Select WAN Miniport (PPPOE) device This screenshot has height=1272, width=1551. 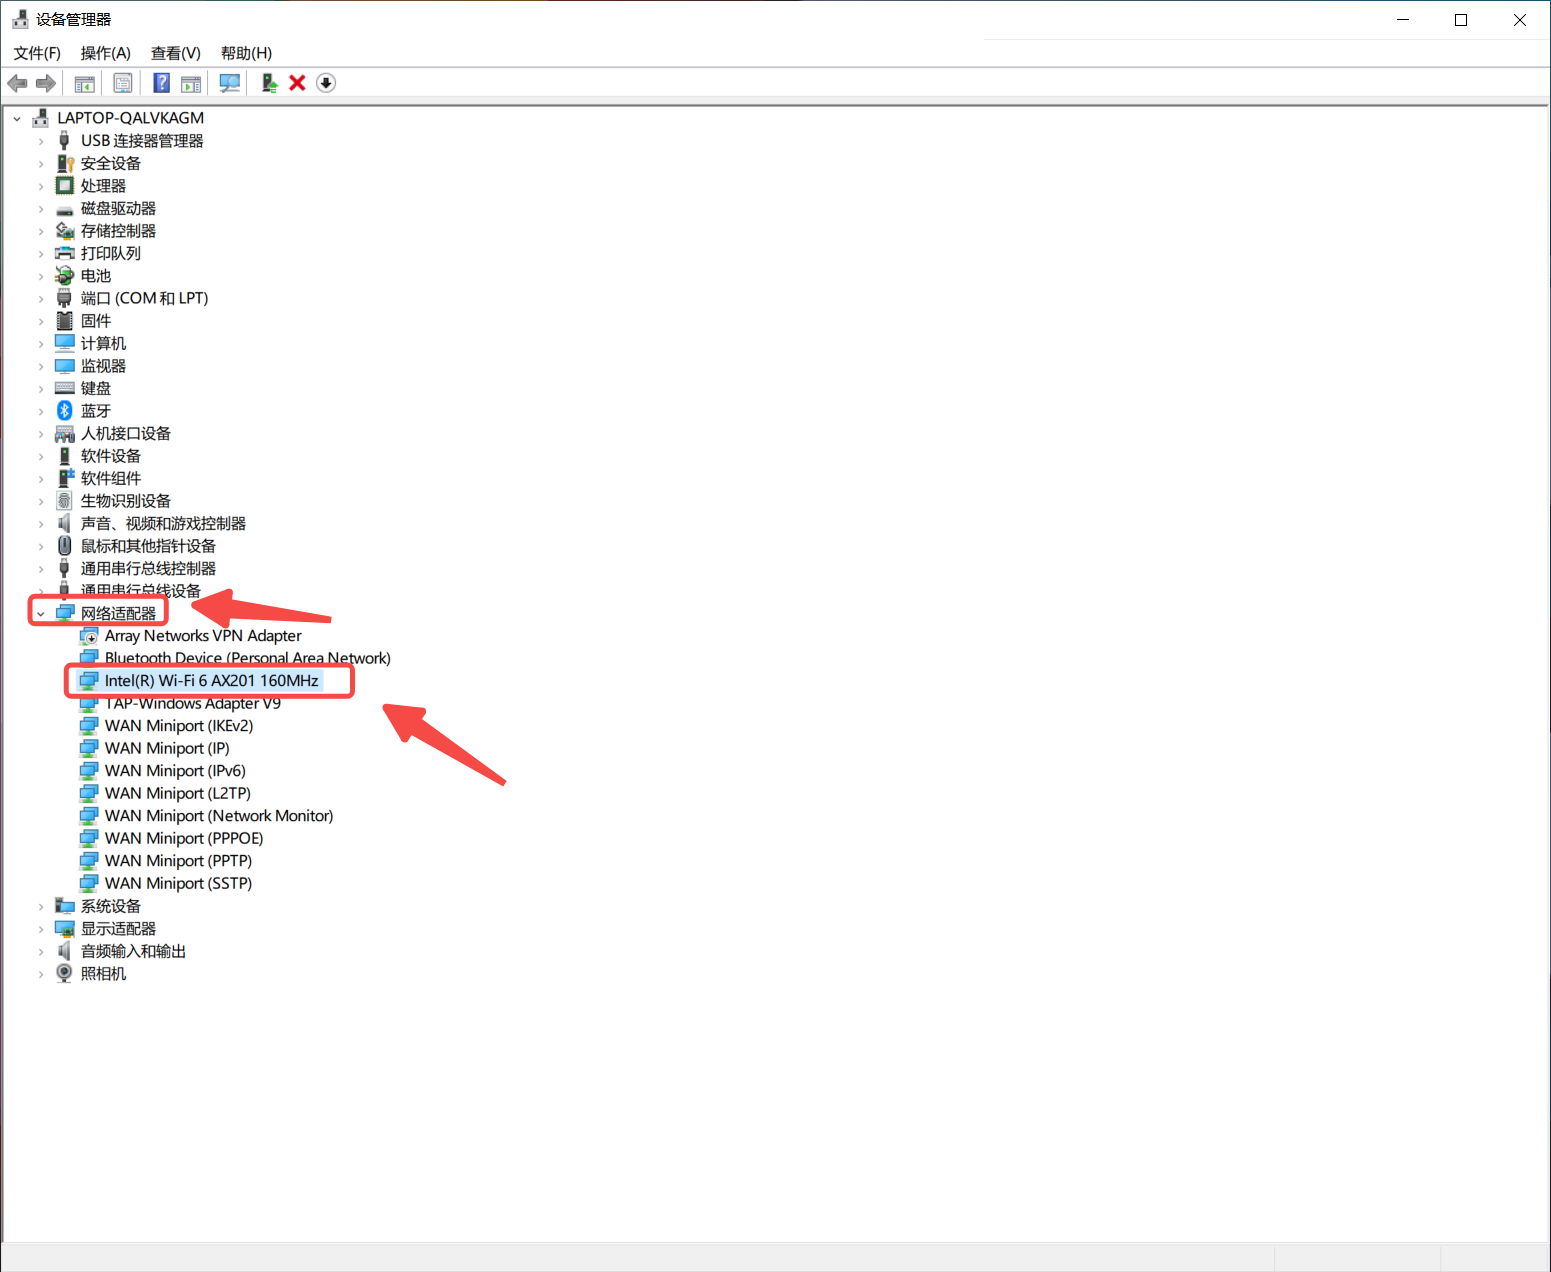[183, 838]
